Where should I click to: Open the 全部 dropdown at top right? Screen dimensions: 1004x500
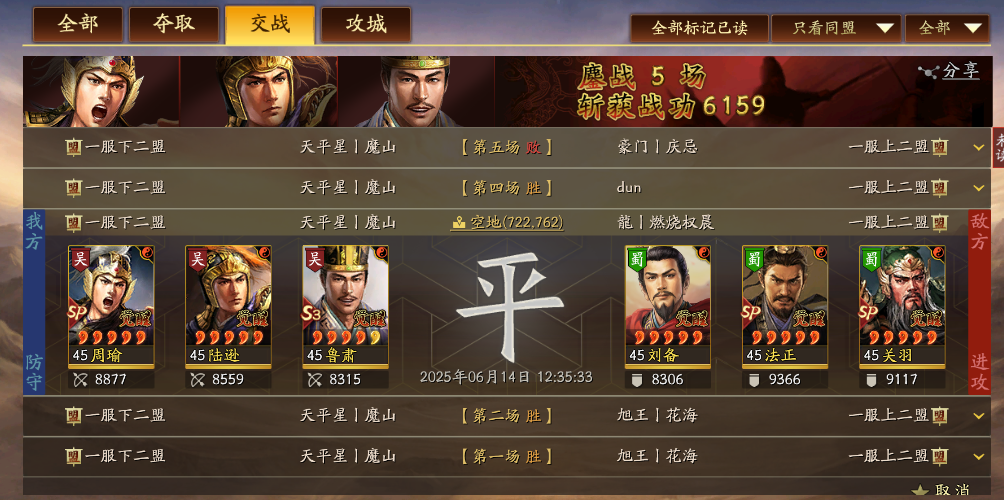point(947,28)
